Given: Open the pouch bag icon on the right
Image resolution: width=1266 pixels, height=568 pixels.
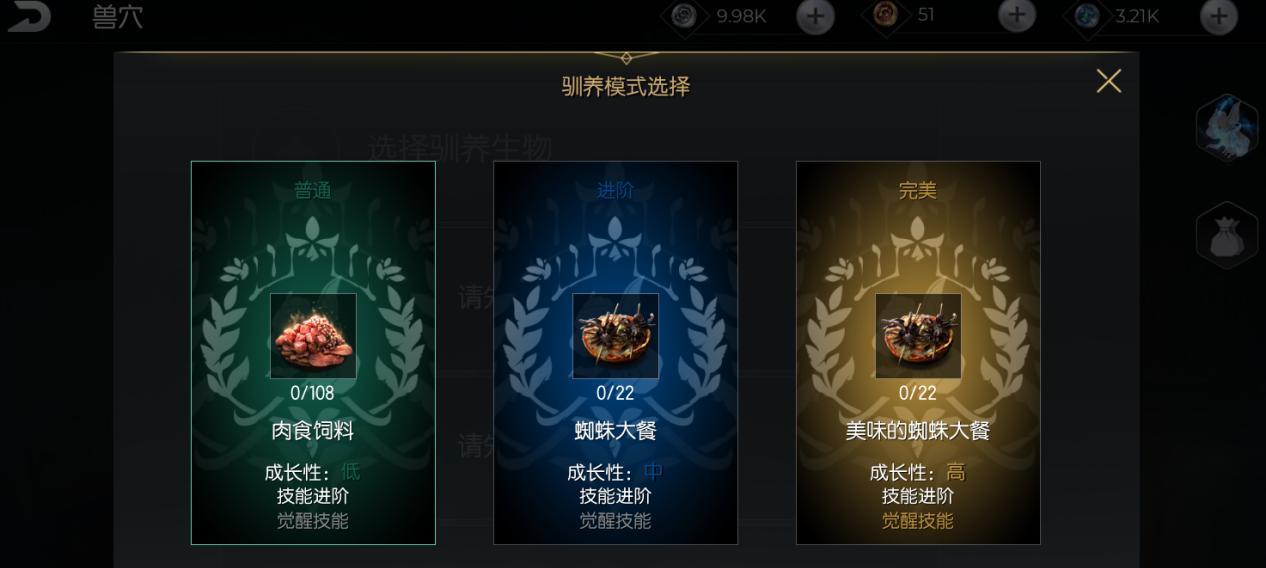Looking at the screenshot, I should 1226,235.
